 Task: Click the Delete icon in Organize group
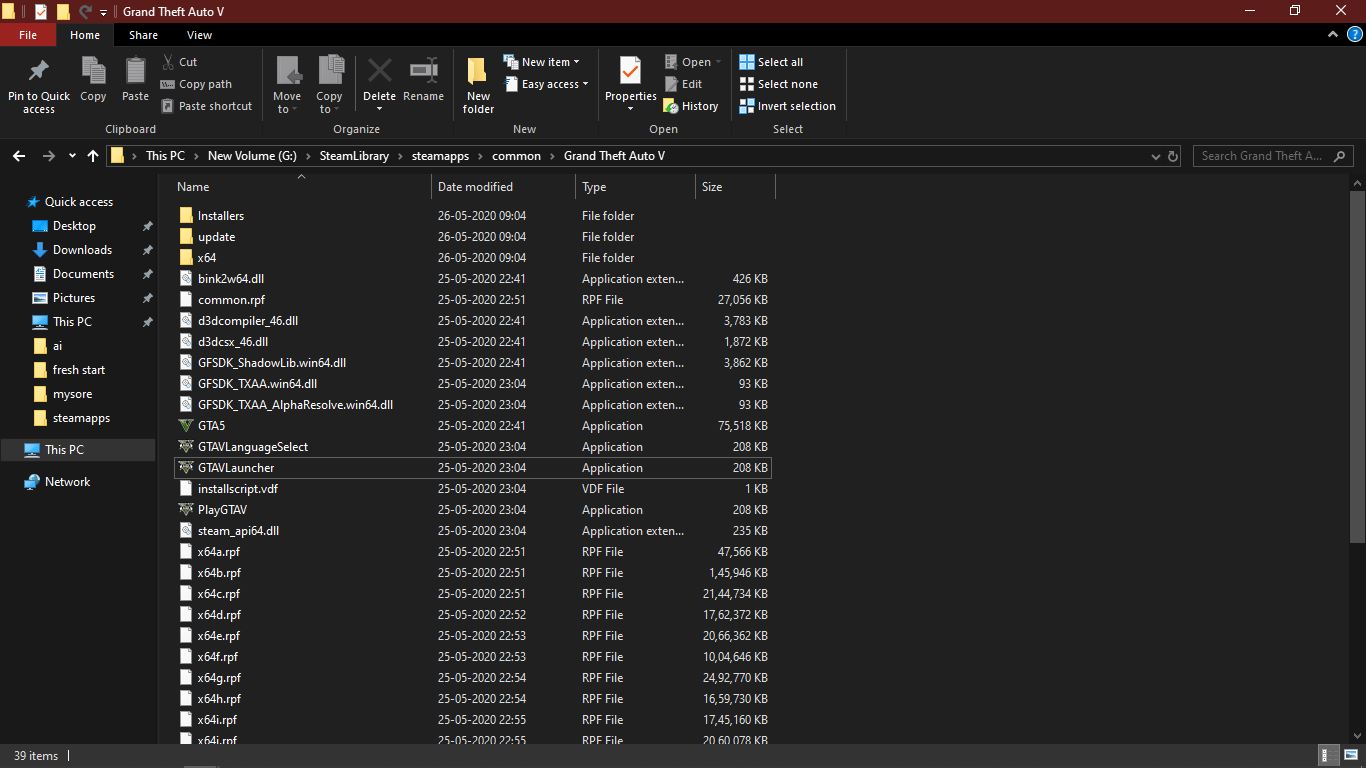coord(379,75)
